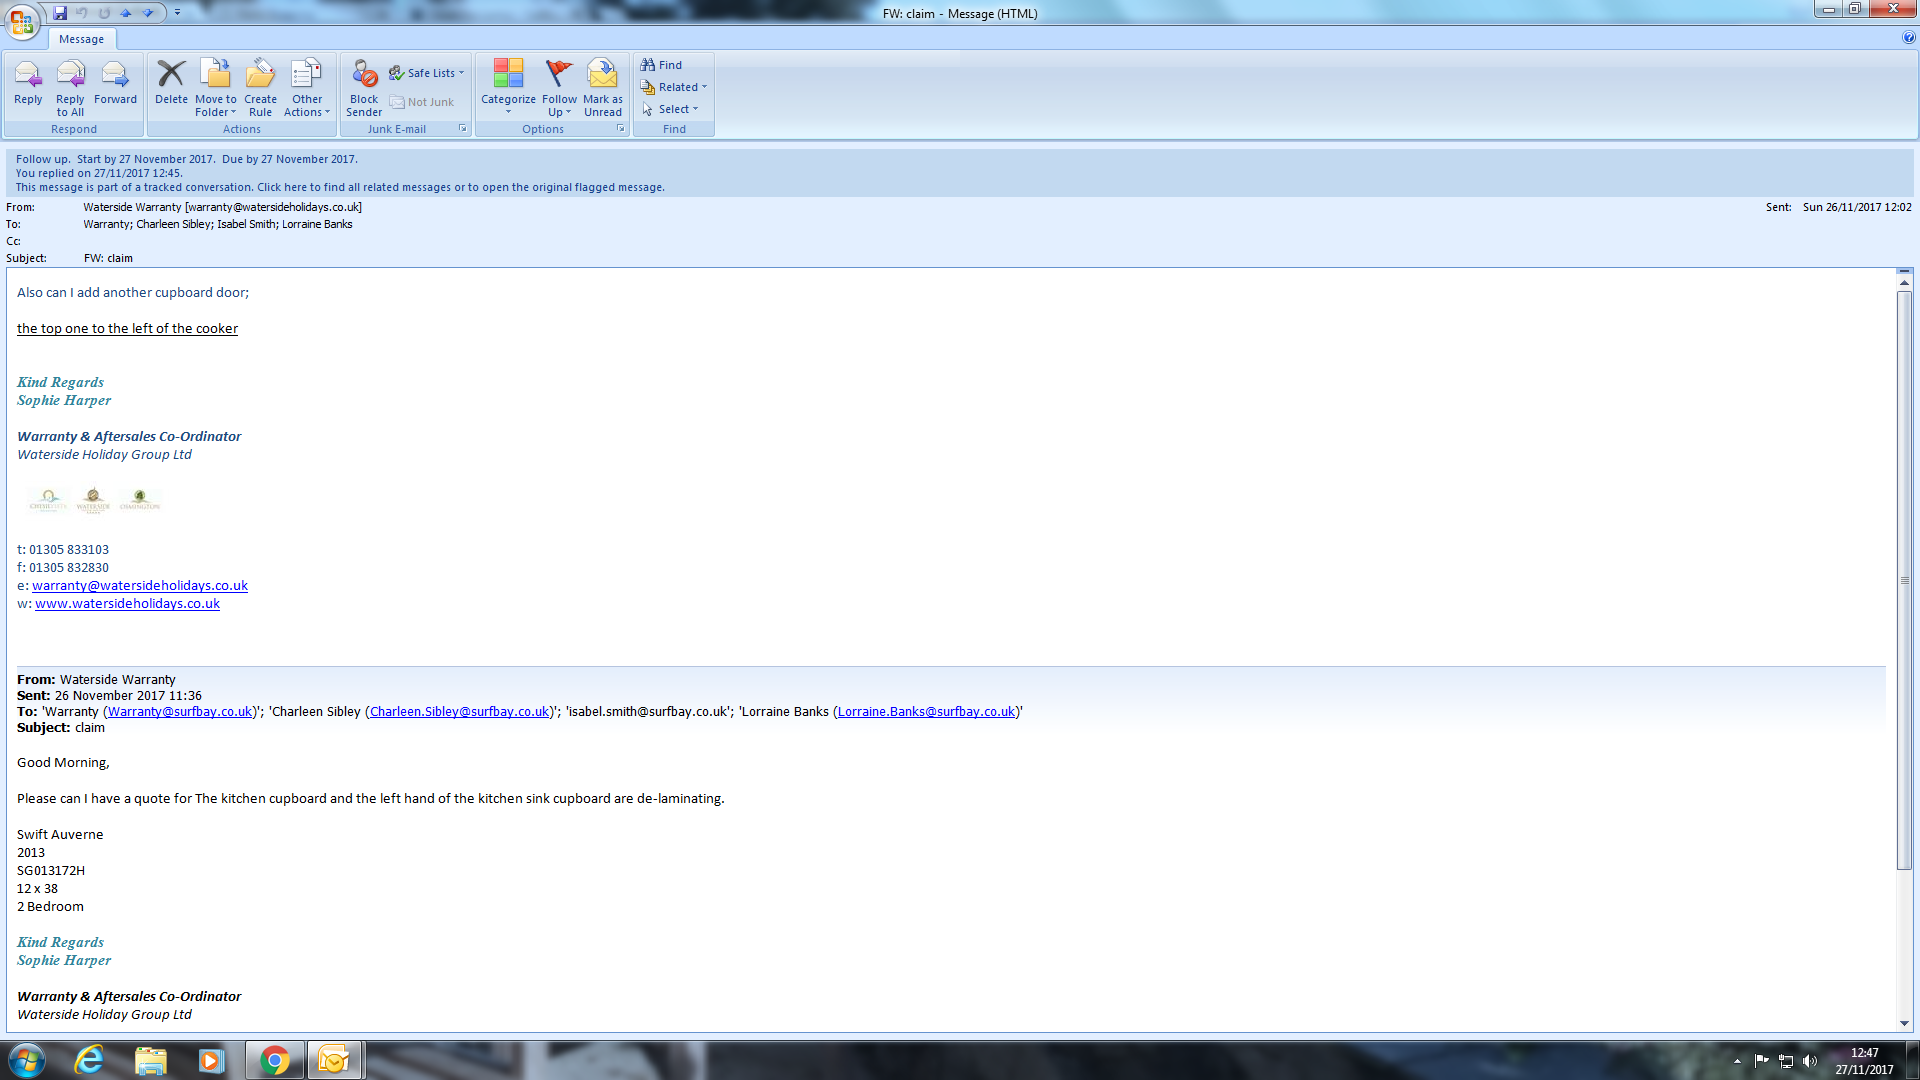The height and width of the screenshot is (1080, 1920).
Task: Select the Message ribbon tab
Action: 81,39
